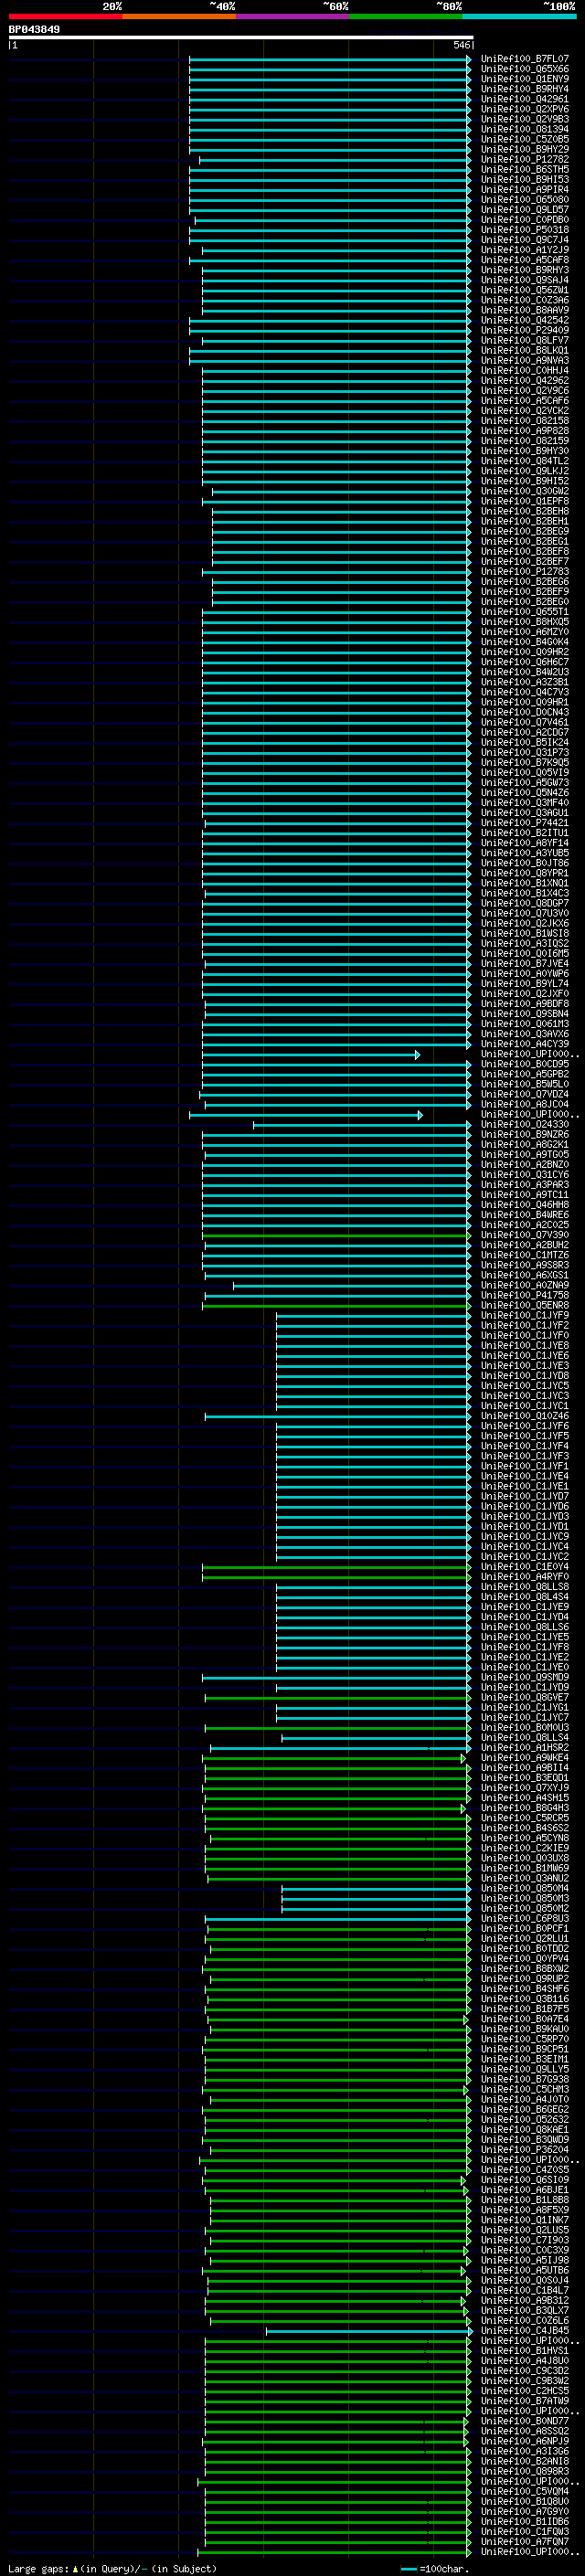Select the UniRef100_A6XGS1 label

pos(525,1275)
